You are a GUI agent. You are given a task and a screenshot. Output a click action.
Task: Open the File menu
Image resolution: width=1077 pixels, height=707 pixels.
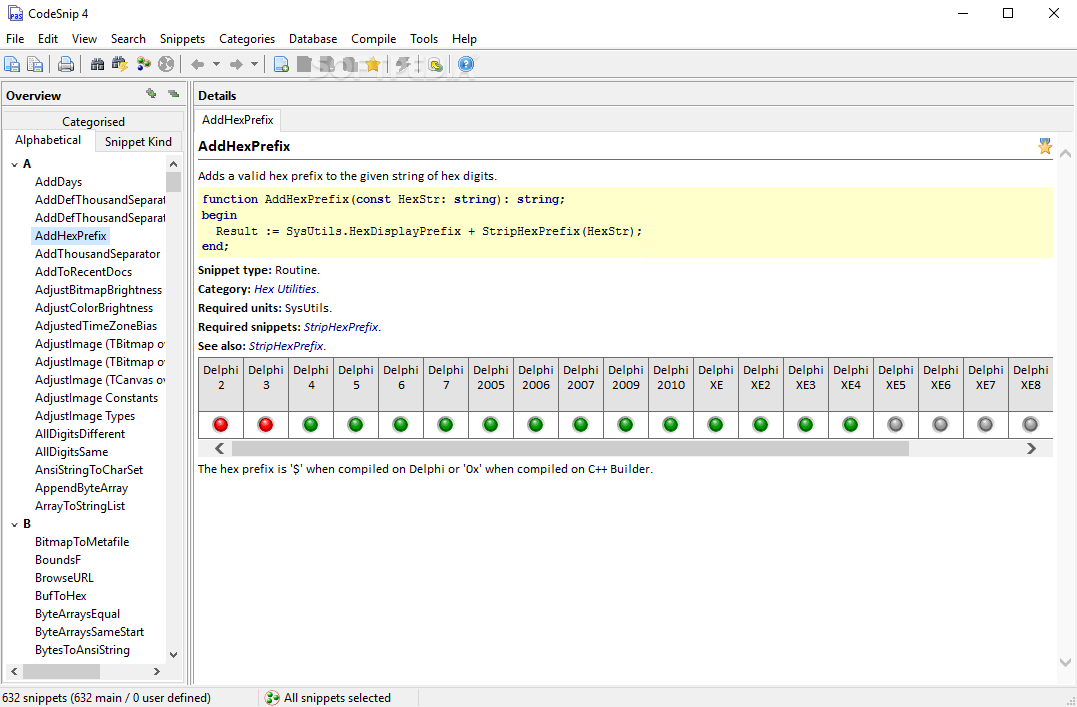(x=15, y=39)
